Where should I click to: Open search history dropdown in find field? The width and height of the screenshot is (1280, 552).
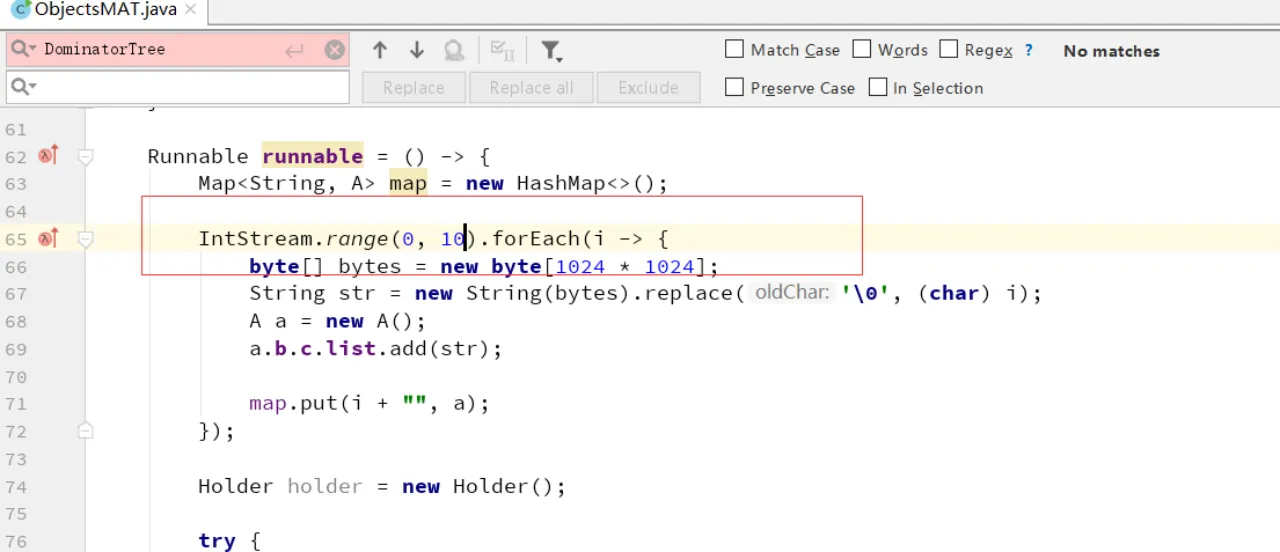pos(25,49)
